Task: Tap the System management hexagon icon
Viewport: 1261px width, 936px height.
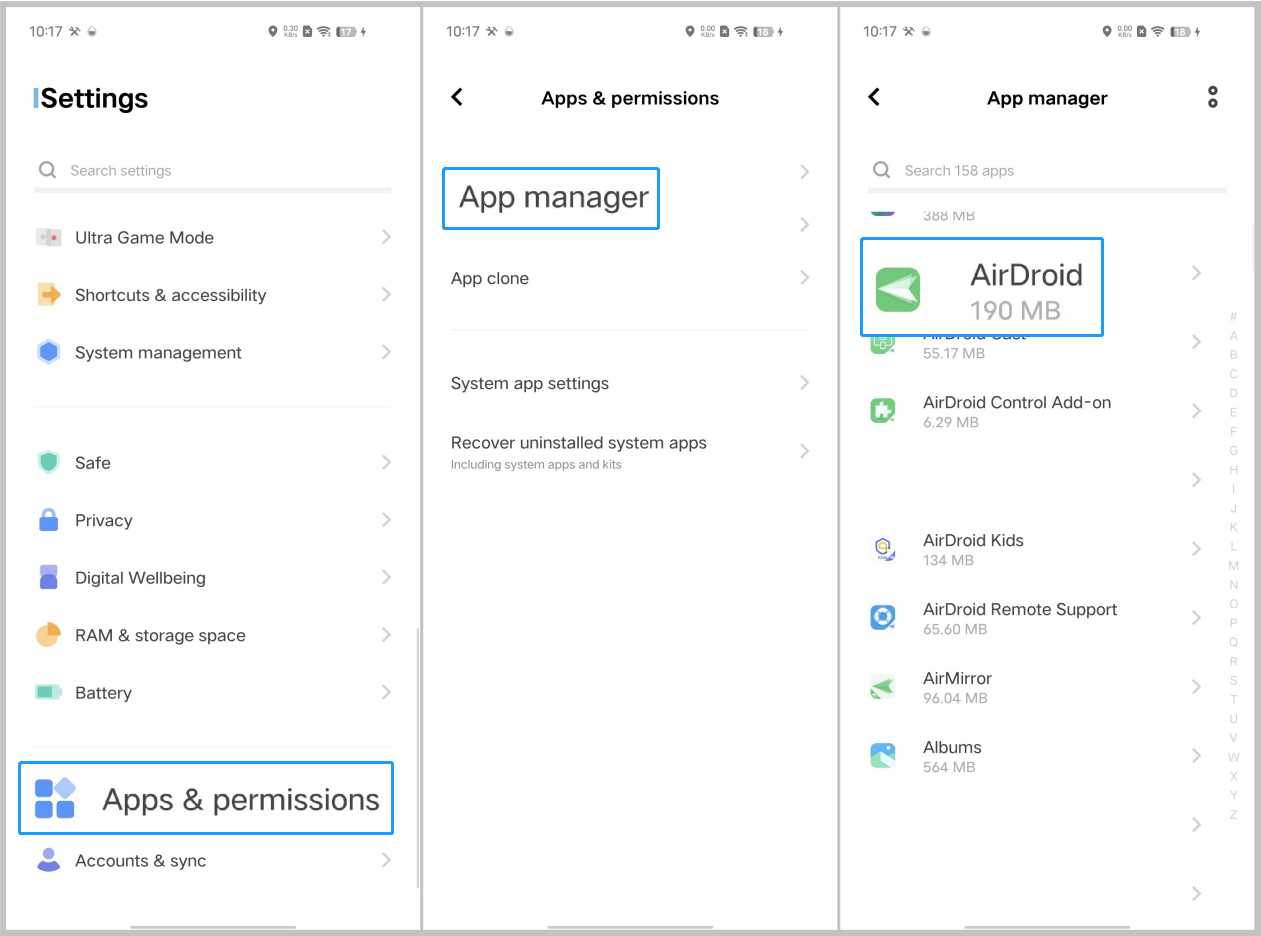Action: 48,352
